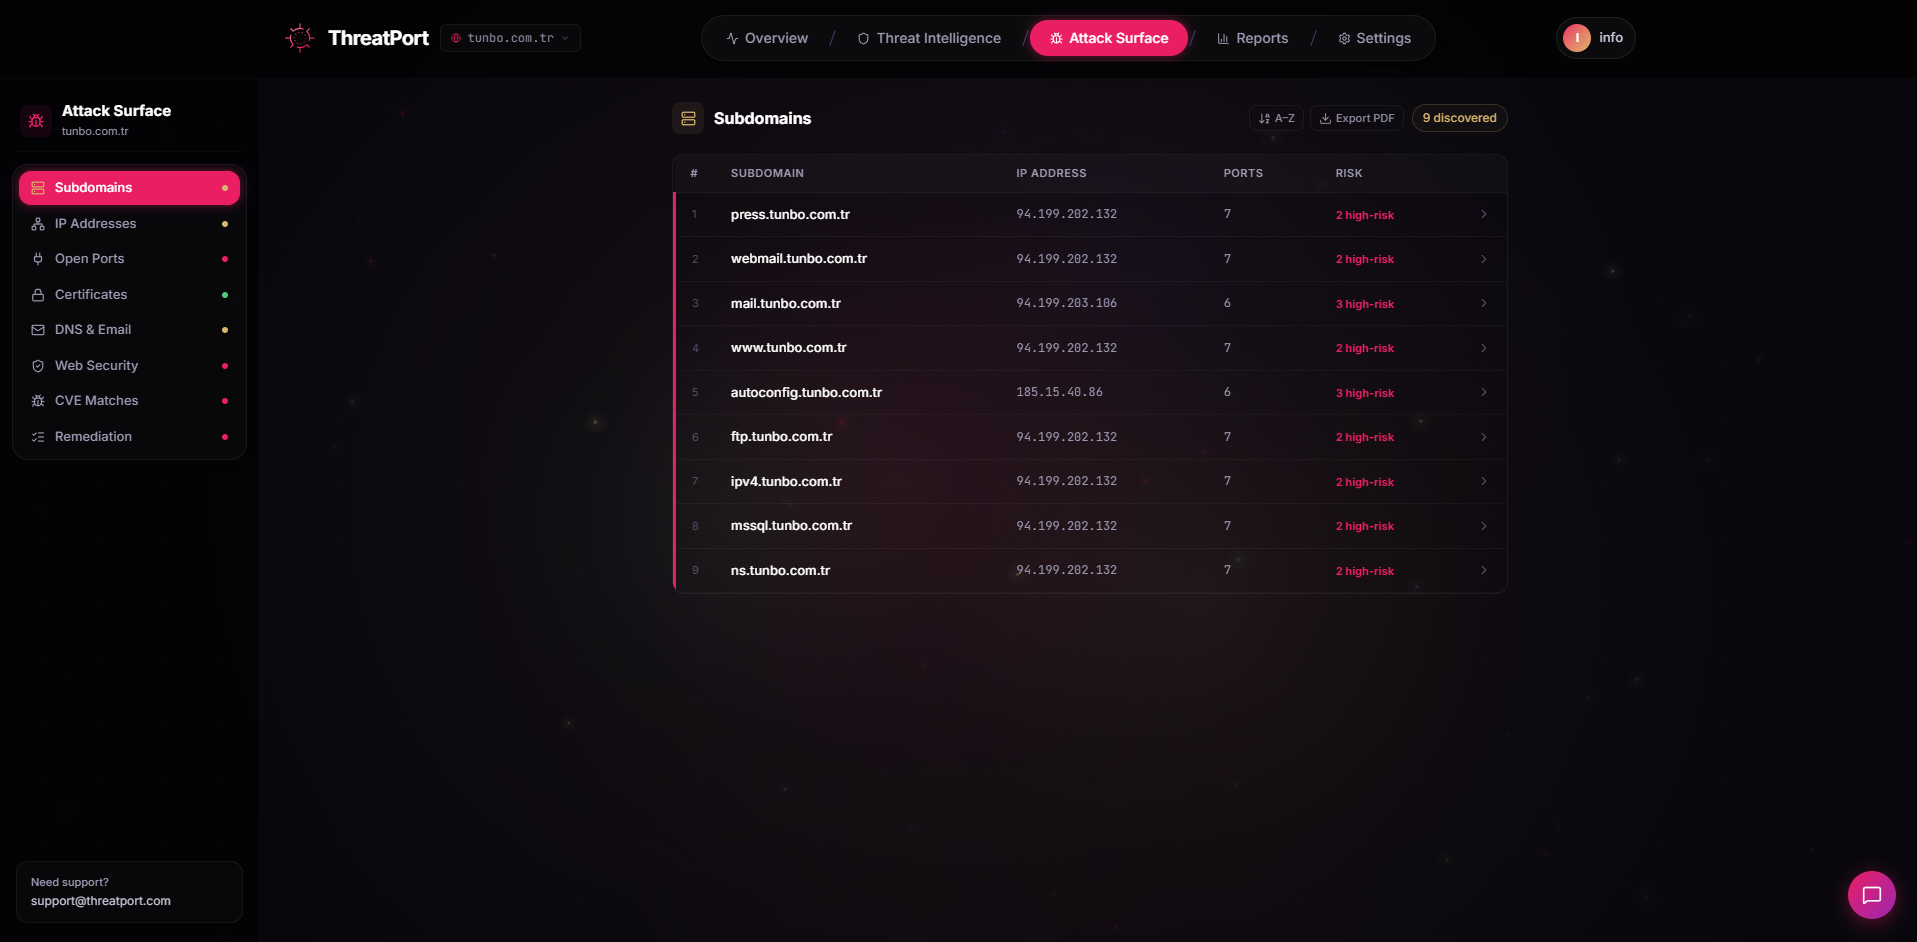This screenshot has height=942, width=1917.
Task: Click the Open Ports plug icon
Action: tap(38, 259)
